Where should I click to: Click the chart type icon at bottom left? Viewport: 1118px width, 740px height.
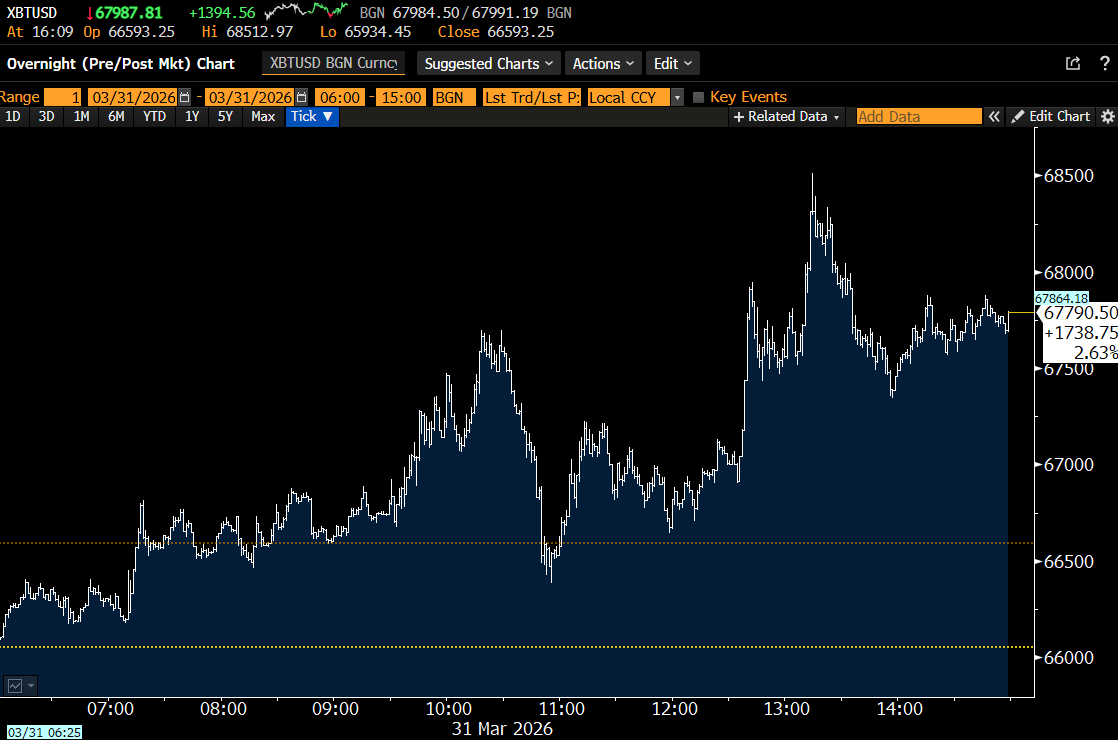click(15, 686)
